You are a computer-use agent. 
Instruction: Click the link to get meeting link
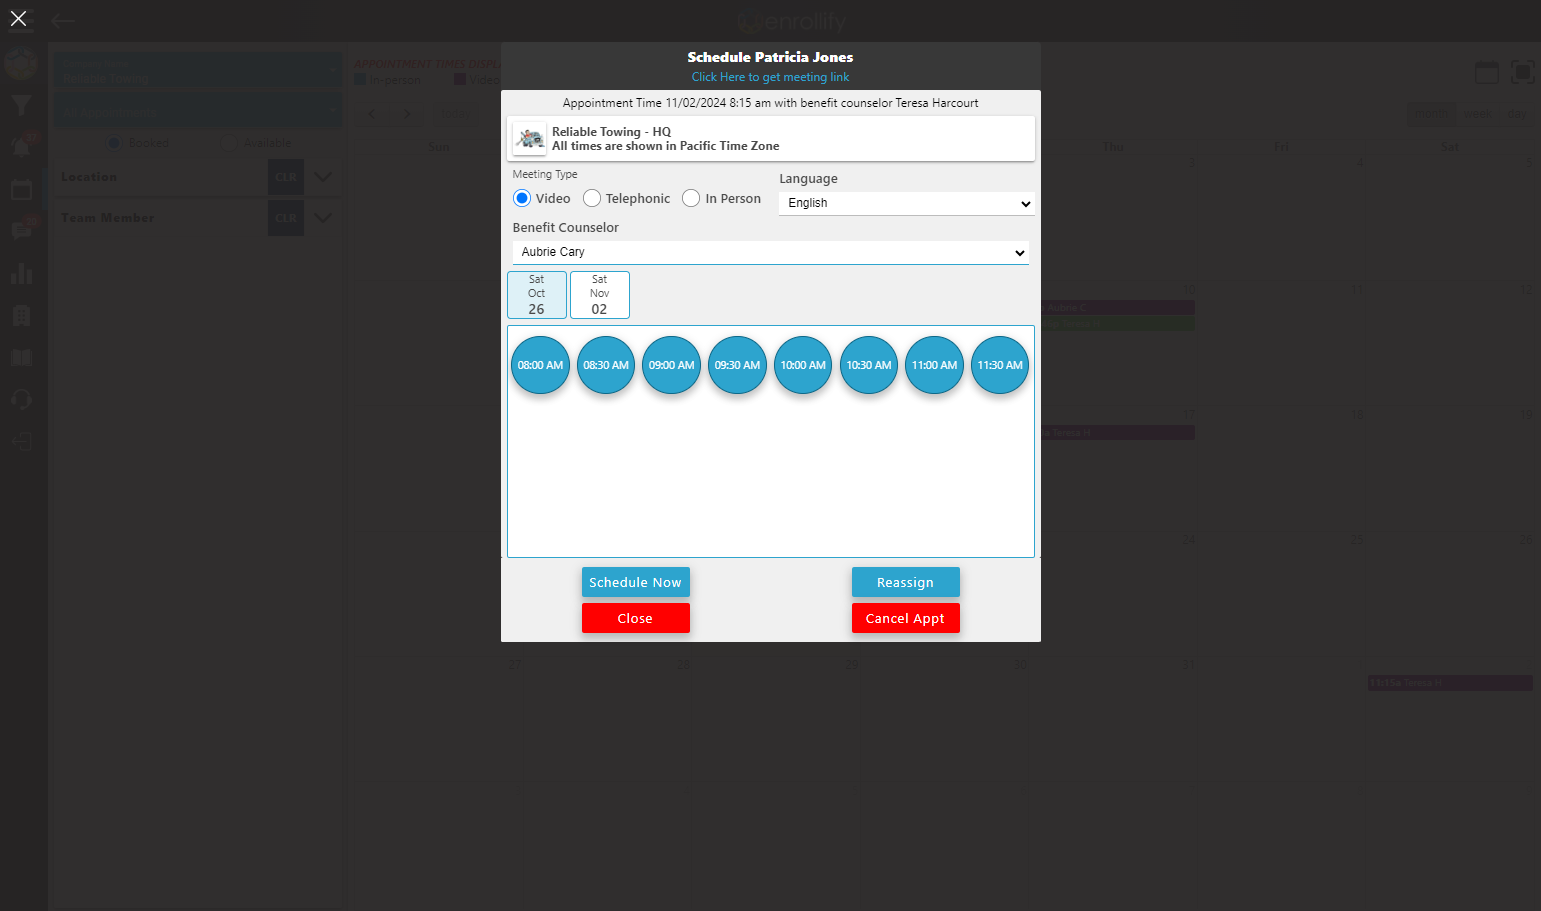[x=770, y=77]
